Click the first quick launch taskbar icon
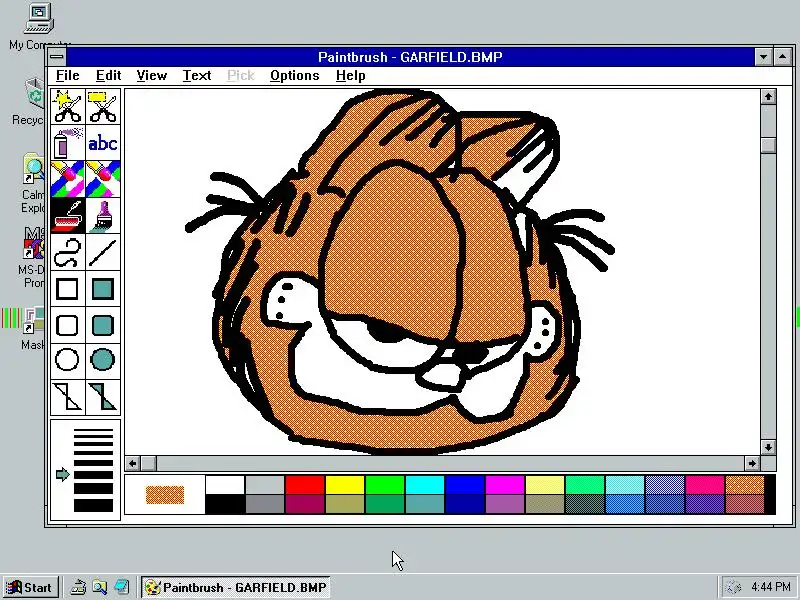 [x=78, y=587]
